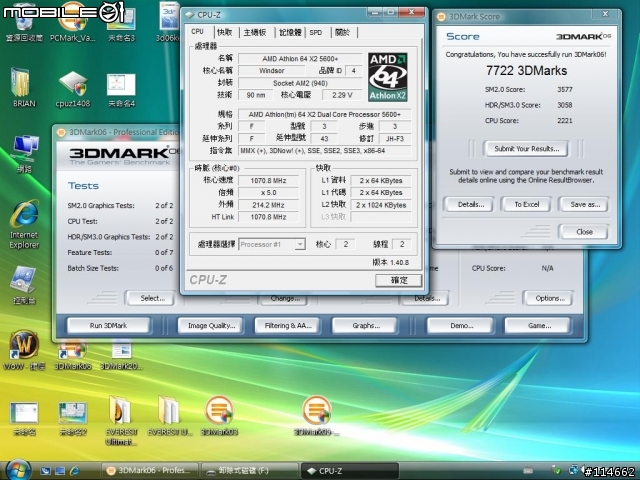Click the Game... button

click(x=538, y=325)
